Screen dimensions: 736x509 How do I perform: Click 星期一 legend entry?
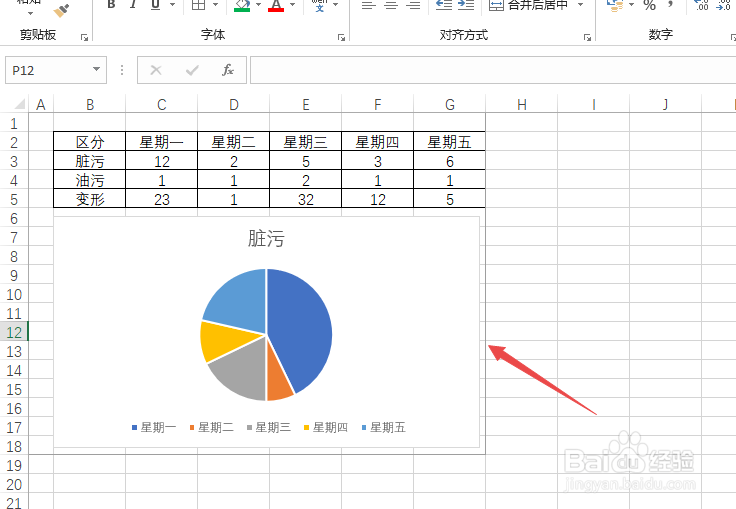(x=154, y=427)
